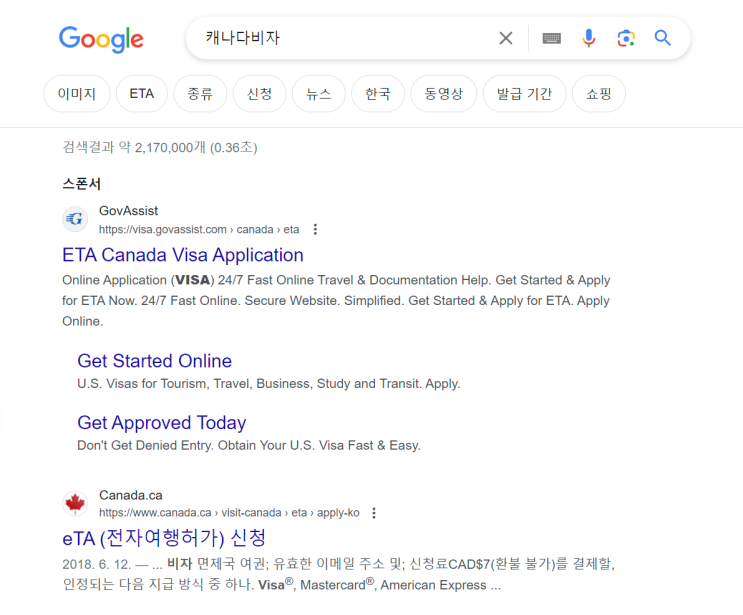Viewport: 743px width, 615px height.
Task: Search by image with Google Lens icon
Action: click(626, 38)
